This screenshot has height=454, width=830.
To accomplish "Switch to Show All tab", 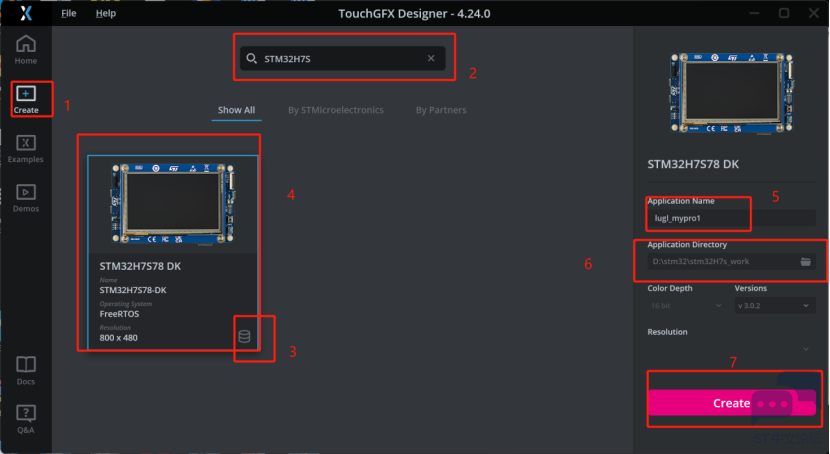I will pos(236,110).
